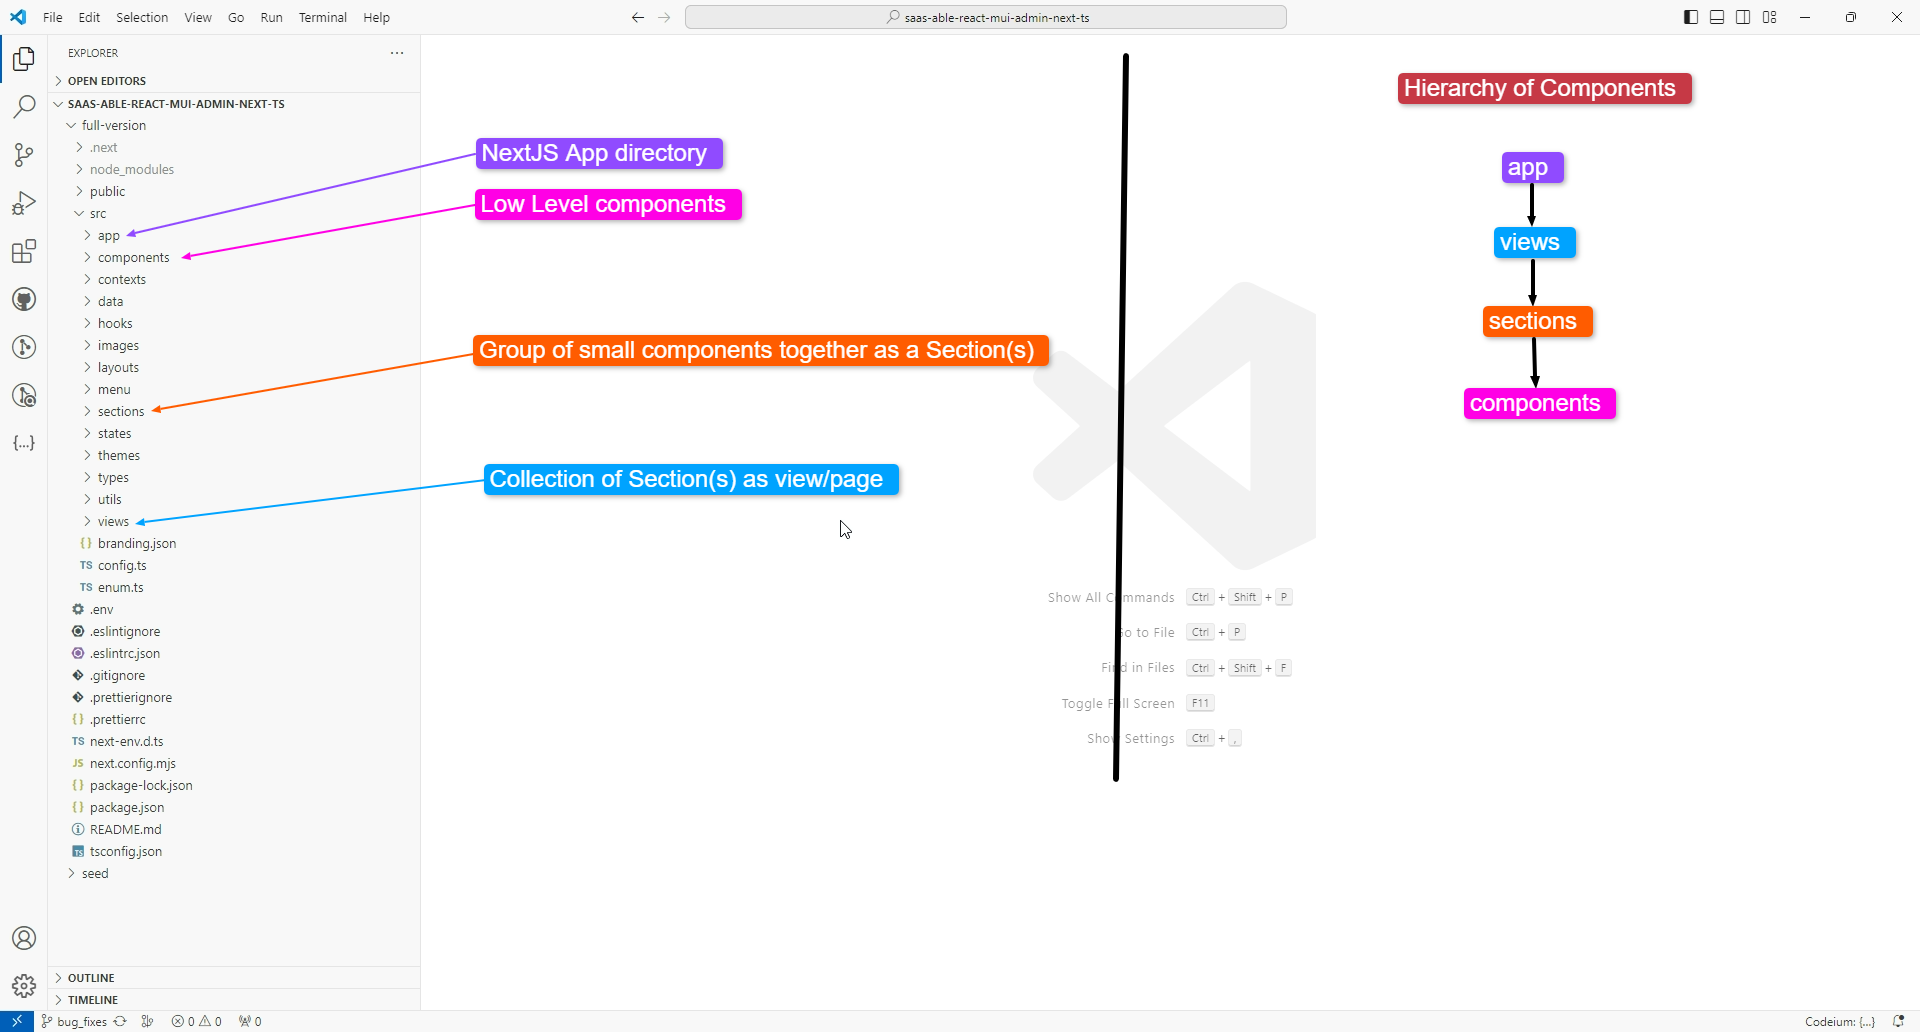Open notifications bell in status bar
Image resolution: width=1920 pixels, height=1032 pixels.
tap(1898, 1022)
